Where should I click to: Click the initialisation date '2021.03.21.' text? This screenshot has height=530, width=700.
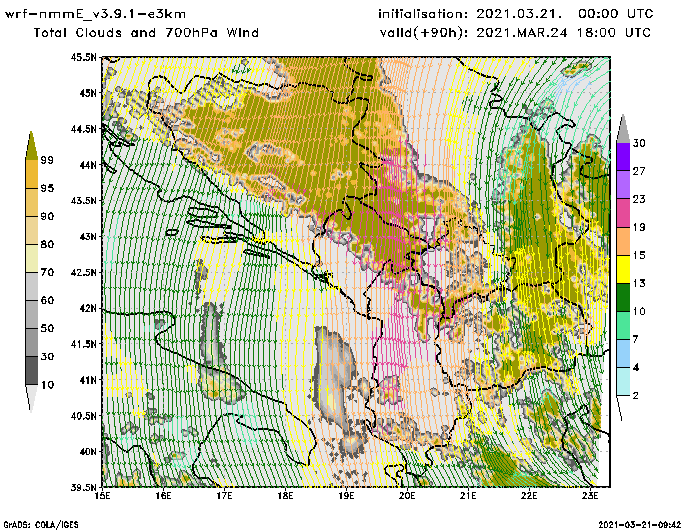519,14
